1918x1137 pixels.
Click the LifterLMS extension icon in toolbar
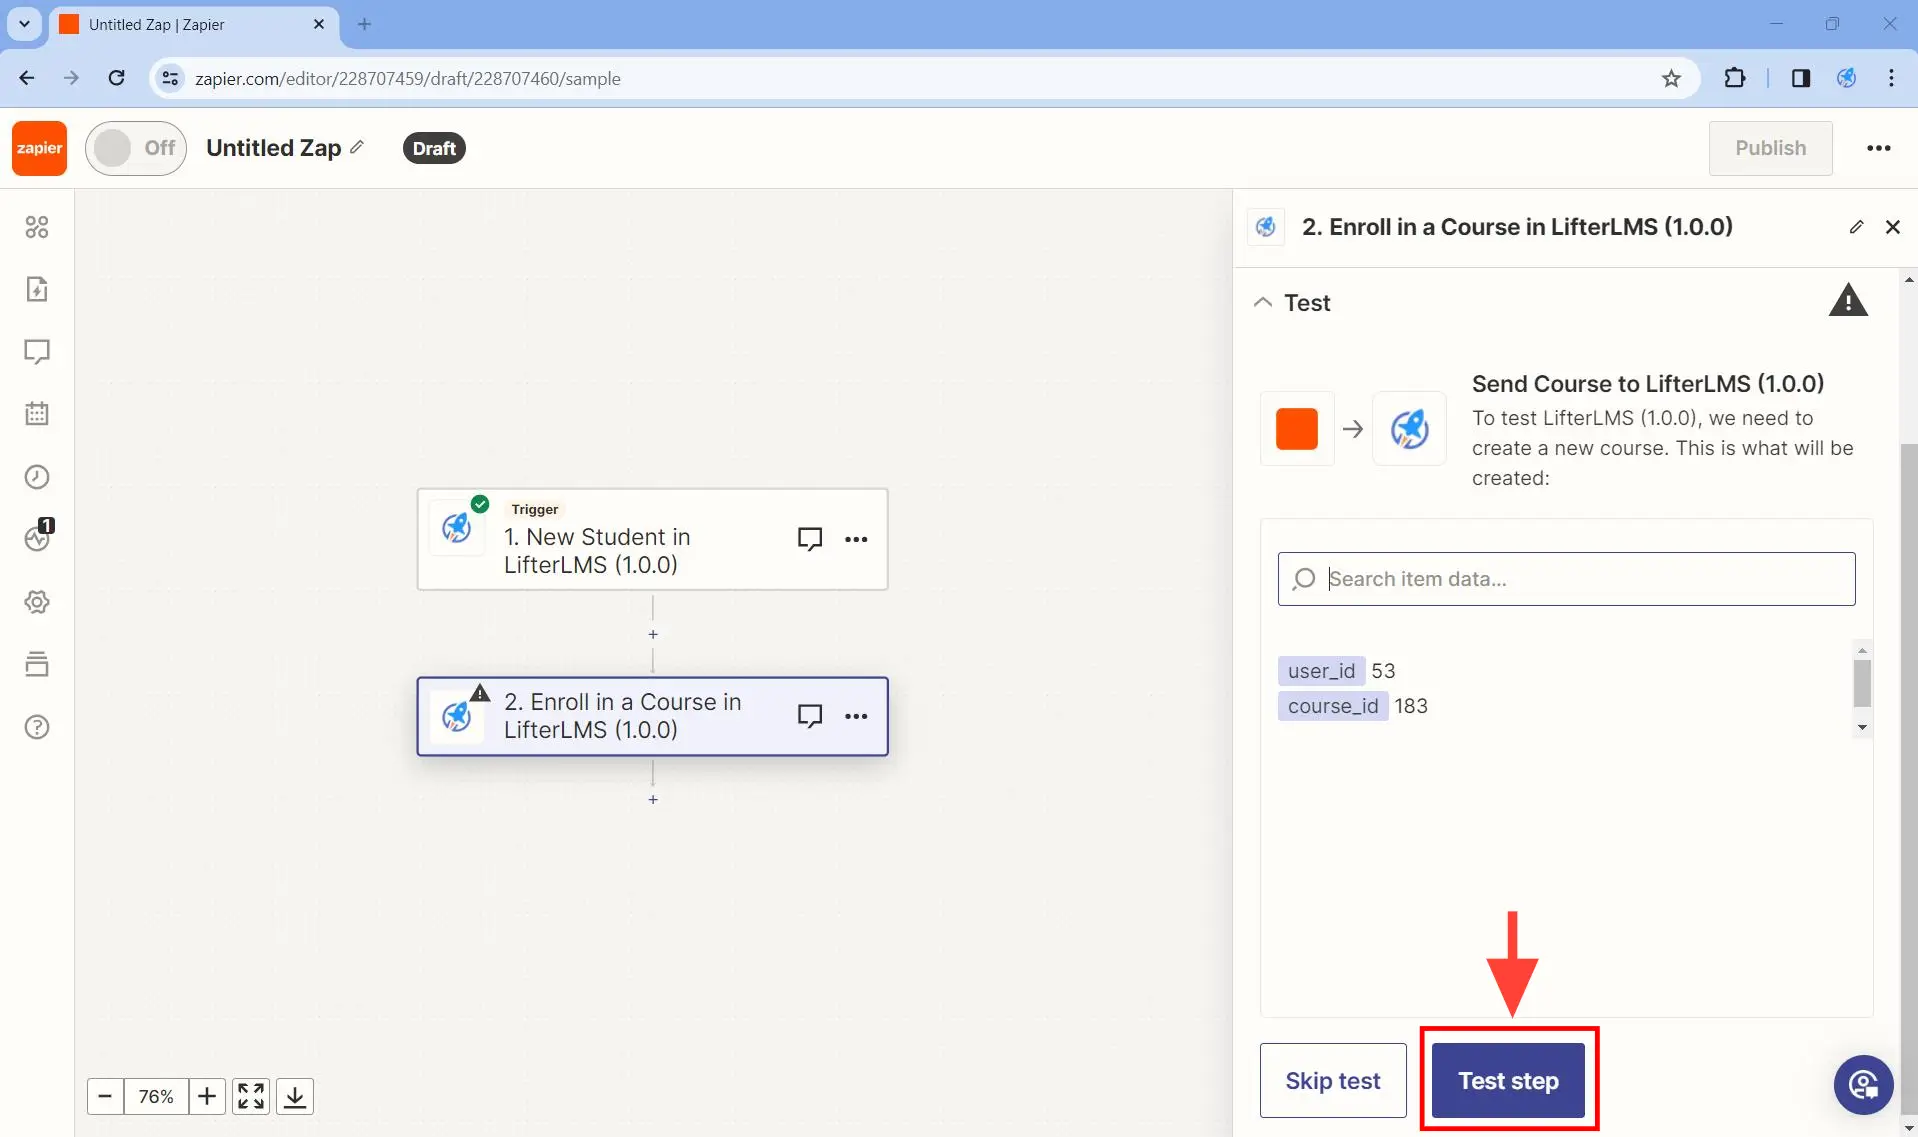click(1846, 78)
